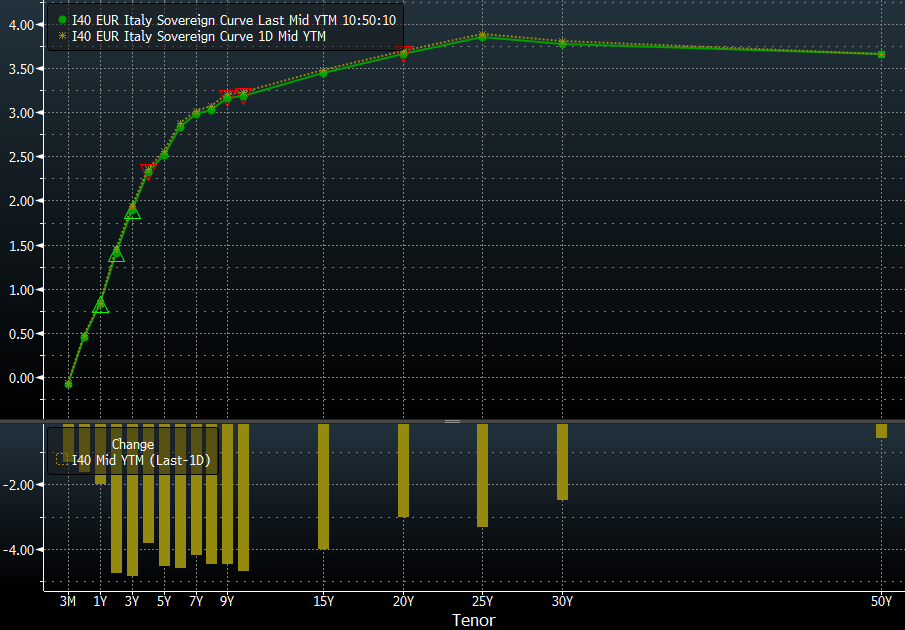
Task: Click the panel divider handle between the charts
Action: (x=452, y=421)
